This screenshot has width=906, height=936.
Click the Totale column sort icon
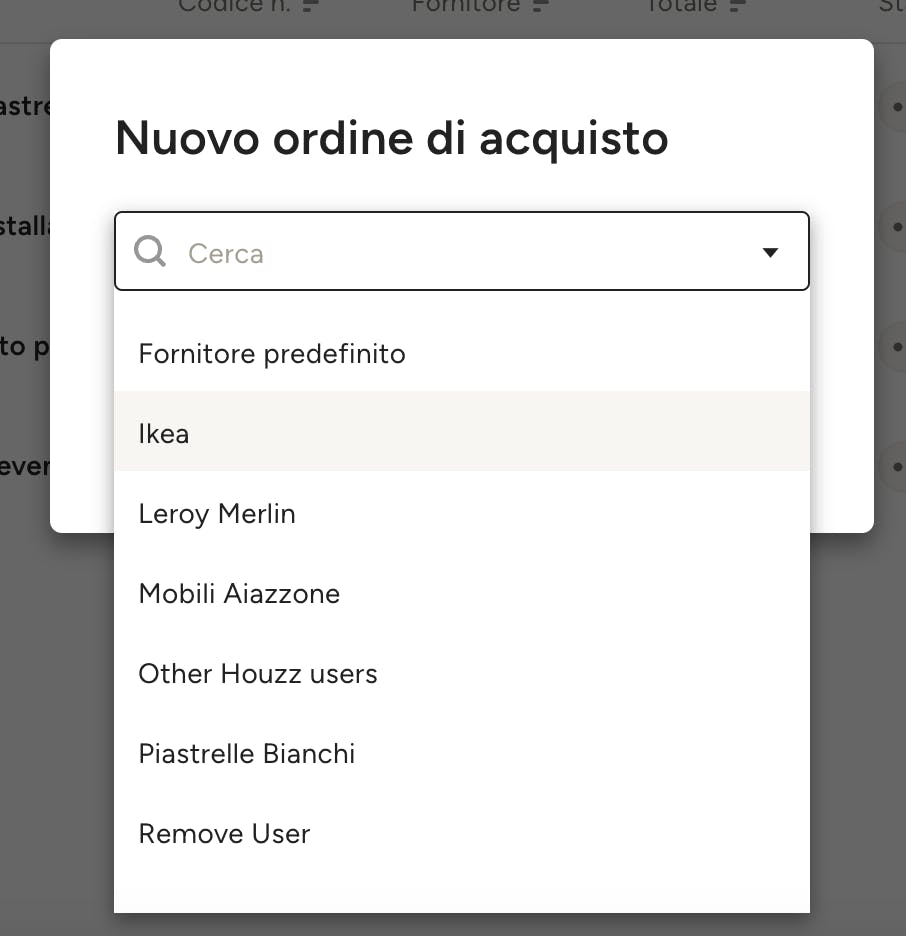tap(738, 5)
